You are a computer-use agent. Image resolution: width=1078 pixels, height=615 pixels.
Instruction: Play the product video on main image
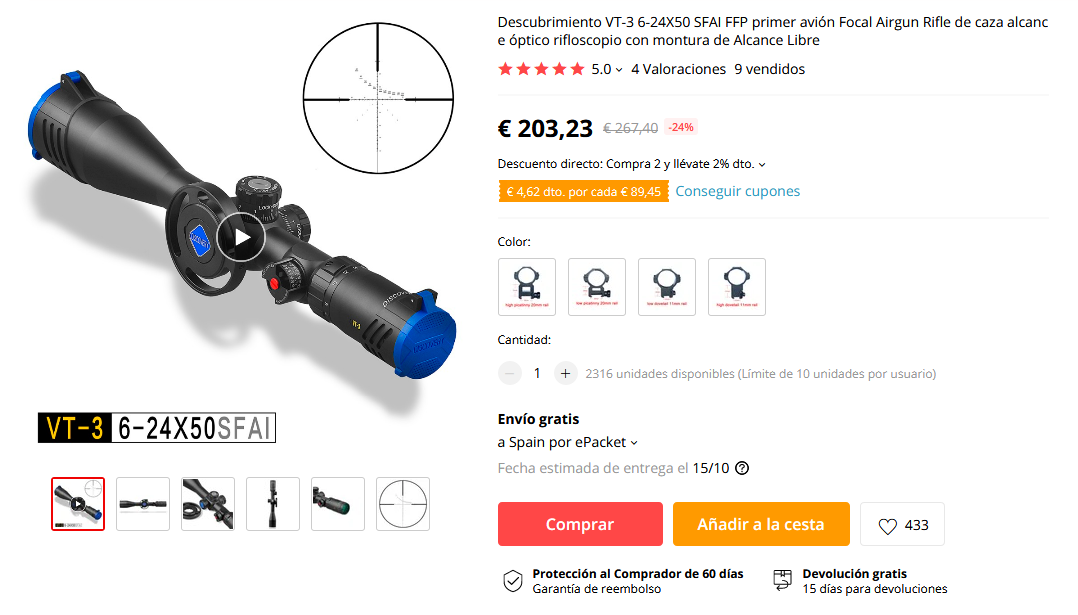(x=241, y=238)
